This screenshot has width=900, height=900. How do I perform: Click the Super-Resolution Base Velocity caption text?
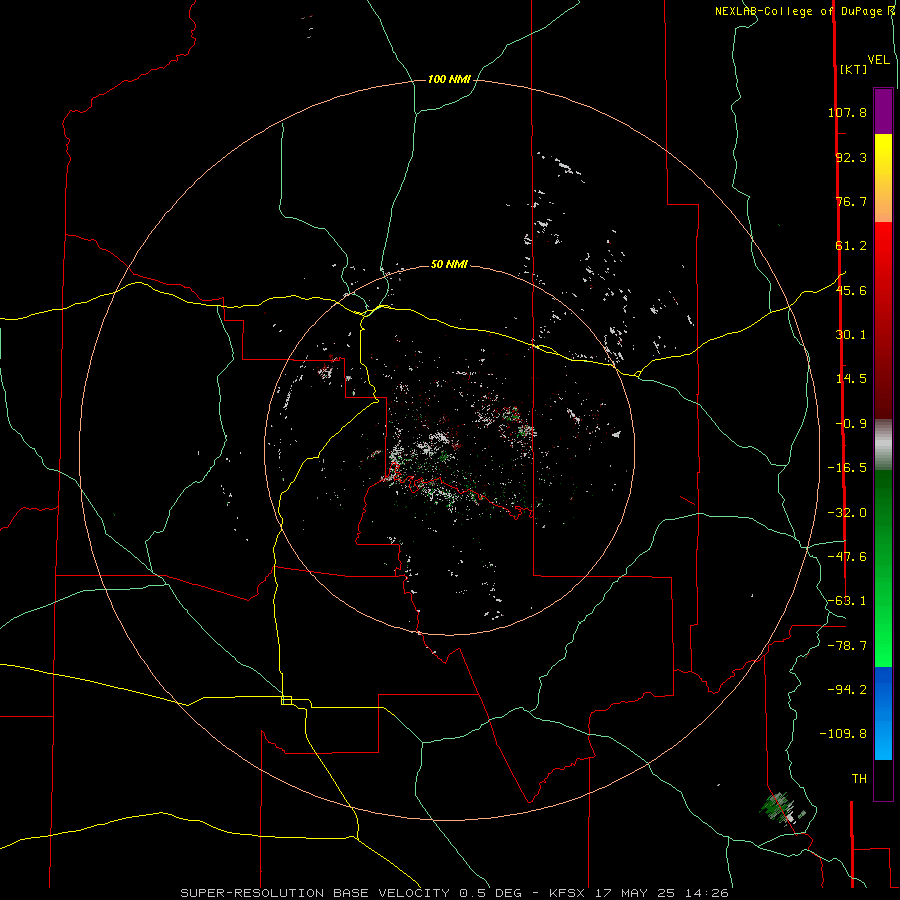coord(454,893)
